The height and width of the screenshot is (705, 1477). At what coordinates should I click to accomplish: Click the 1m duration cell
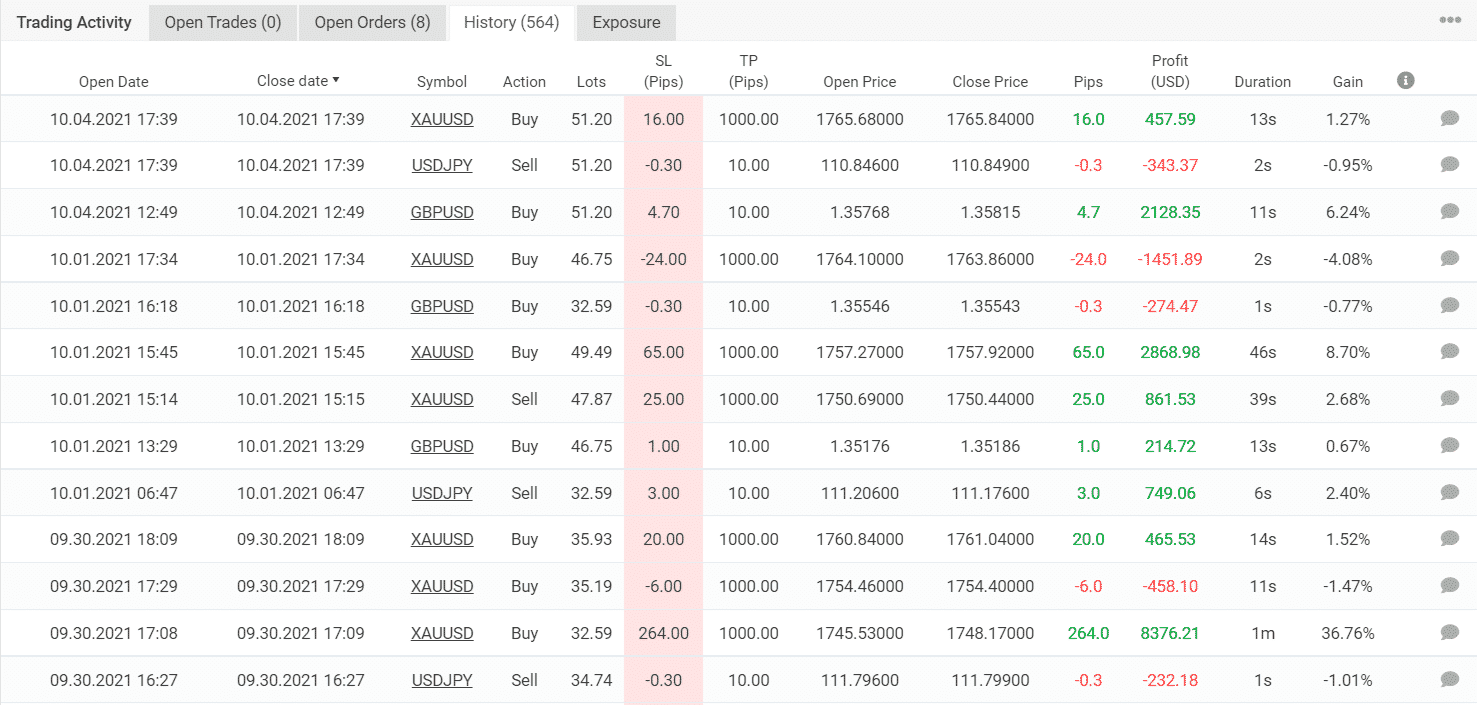(1262, 633)
